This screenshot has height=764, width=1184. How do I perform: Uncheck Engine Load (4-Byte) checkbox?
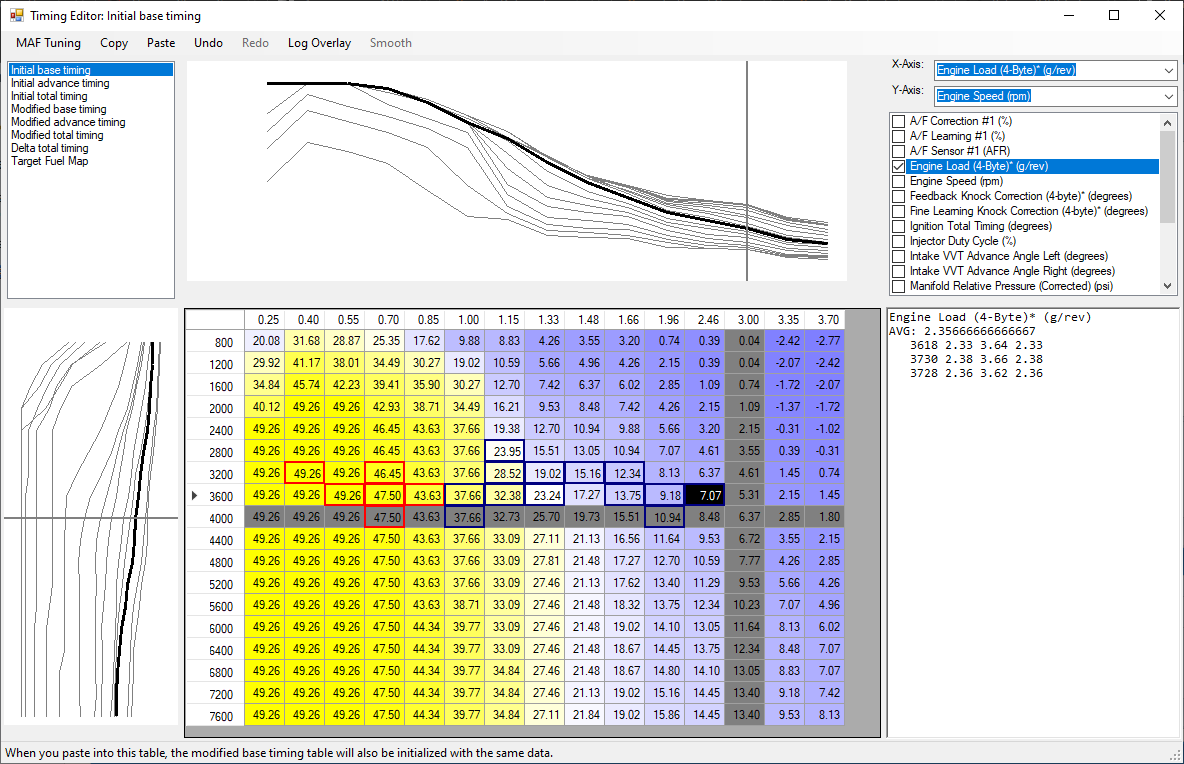898,166
